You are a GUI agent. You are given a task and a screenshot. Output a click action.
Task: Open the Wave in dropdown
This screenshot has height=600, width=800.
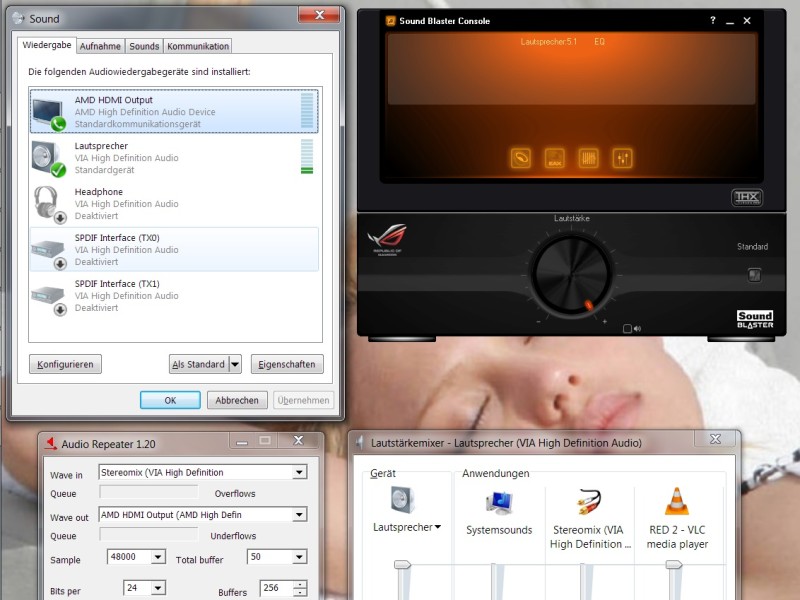coord(299,472)
